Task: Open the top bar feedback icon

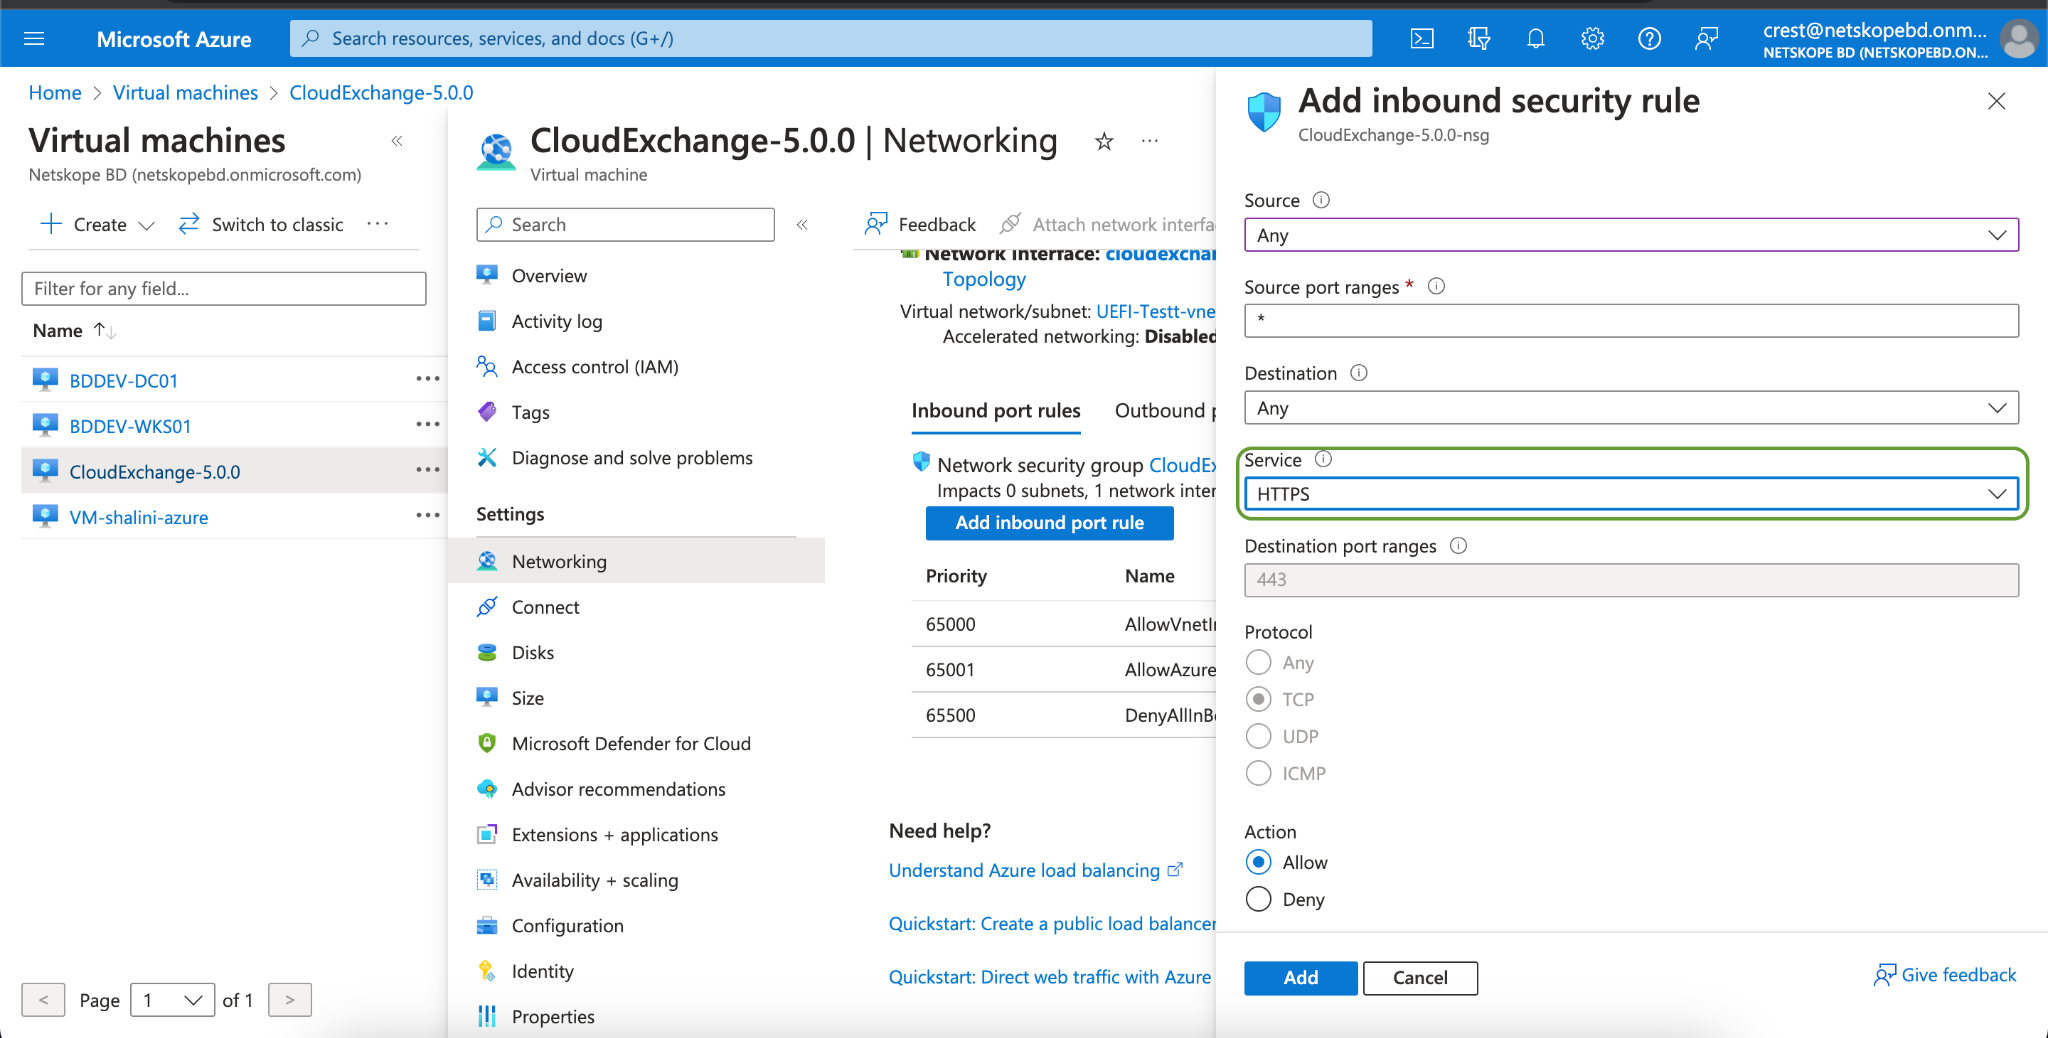Action: [1707, 39]
